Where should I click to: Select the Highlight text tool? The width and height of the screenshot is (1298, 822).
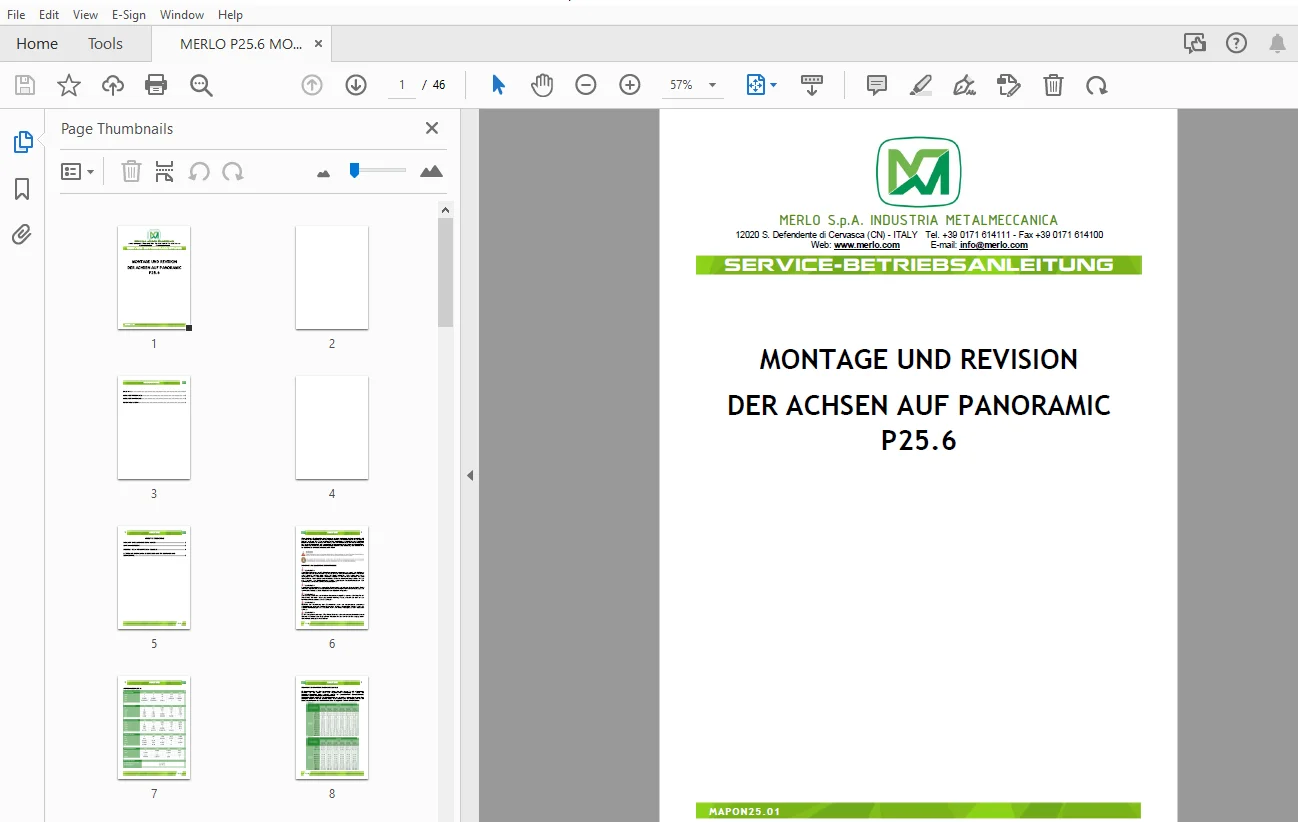point(921,85)
